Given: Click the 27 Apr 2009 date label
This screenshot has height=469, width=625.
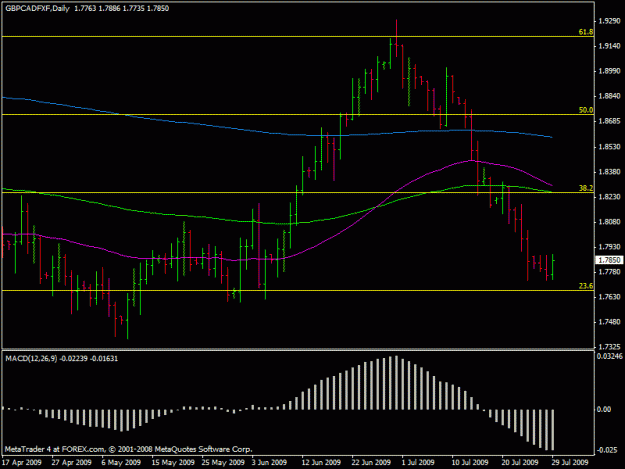Looking at the screenshot, I should [71, 462].
